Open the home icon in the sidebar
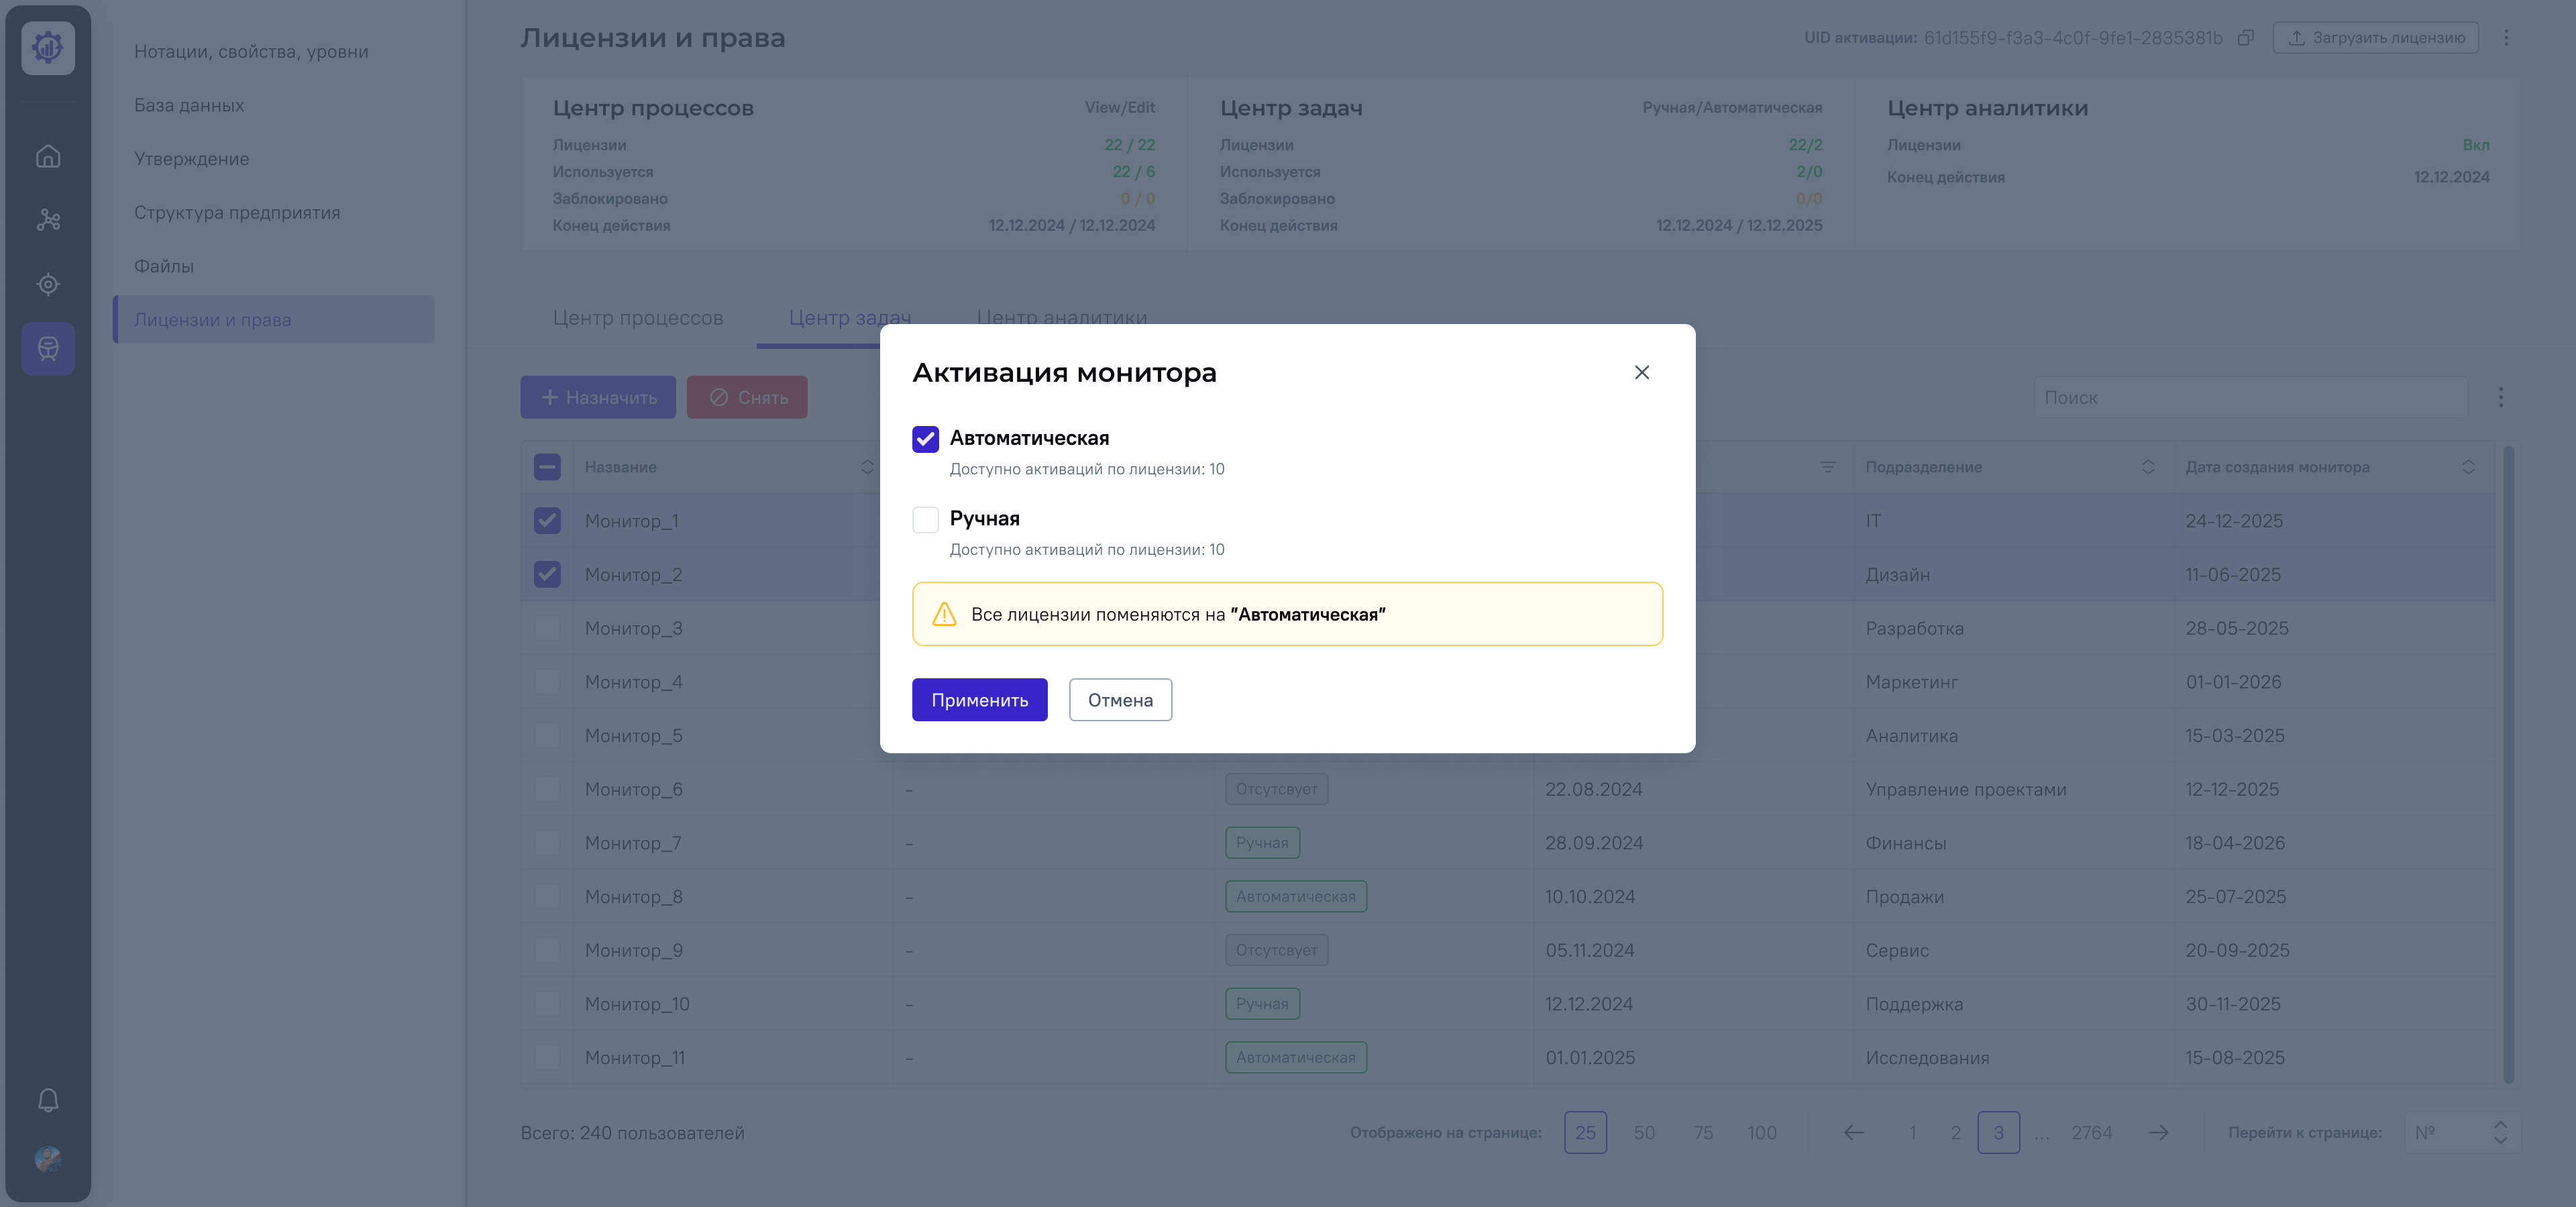The height and width of the screenshot is (1207, 2576). pyautogui.click(x=48, y=156)
